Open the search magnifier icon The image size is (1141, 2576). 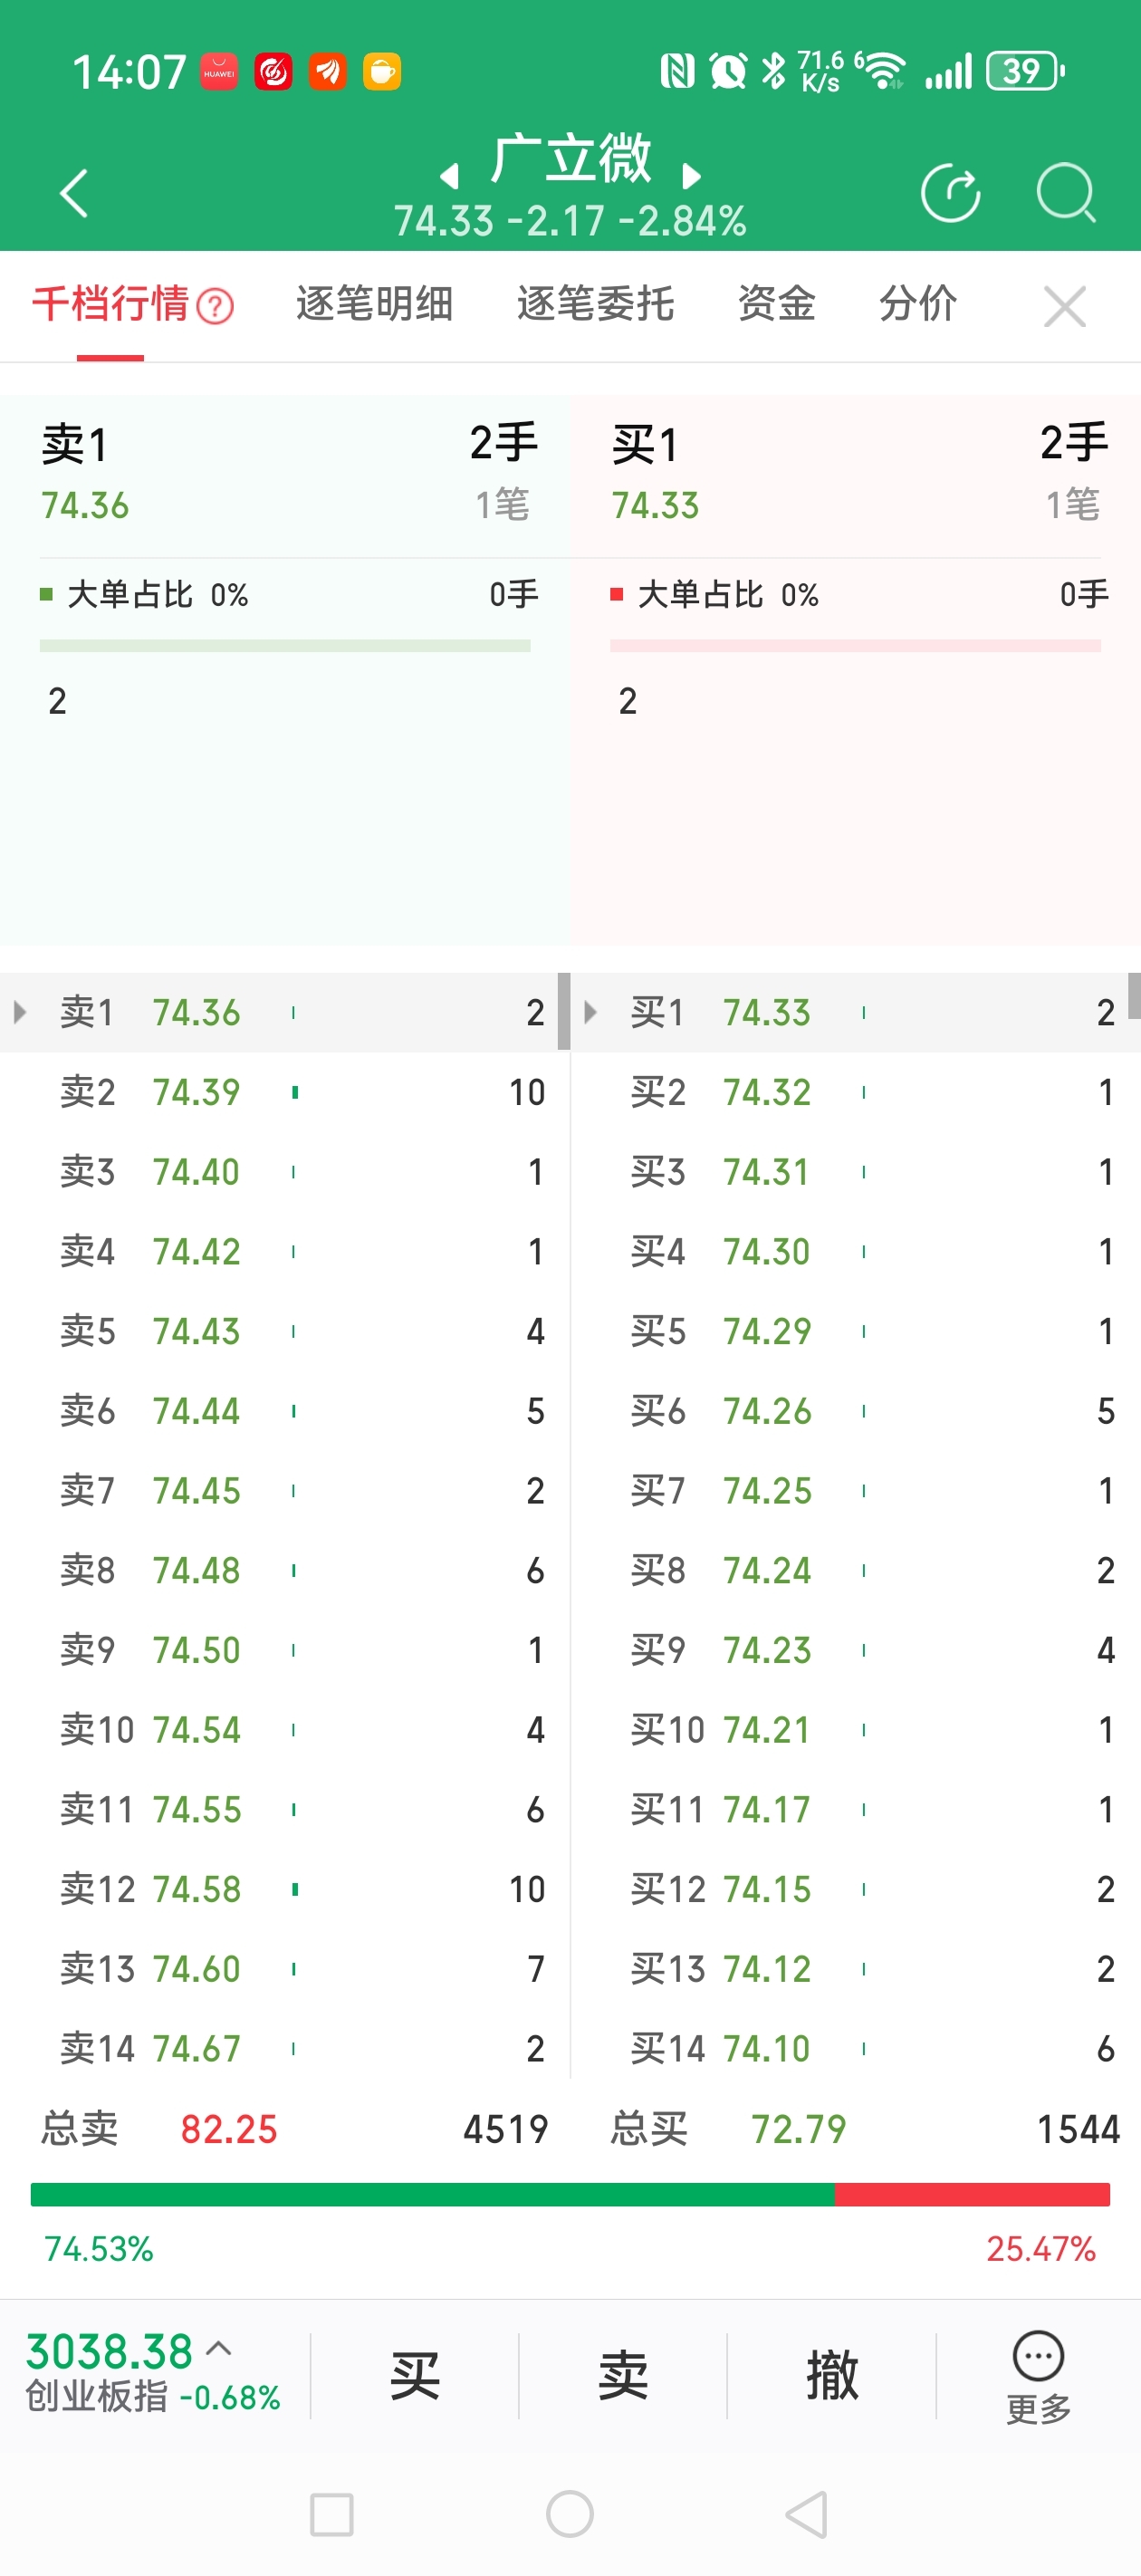click(1066, 193)
